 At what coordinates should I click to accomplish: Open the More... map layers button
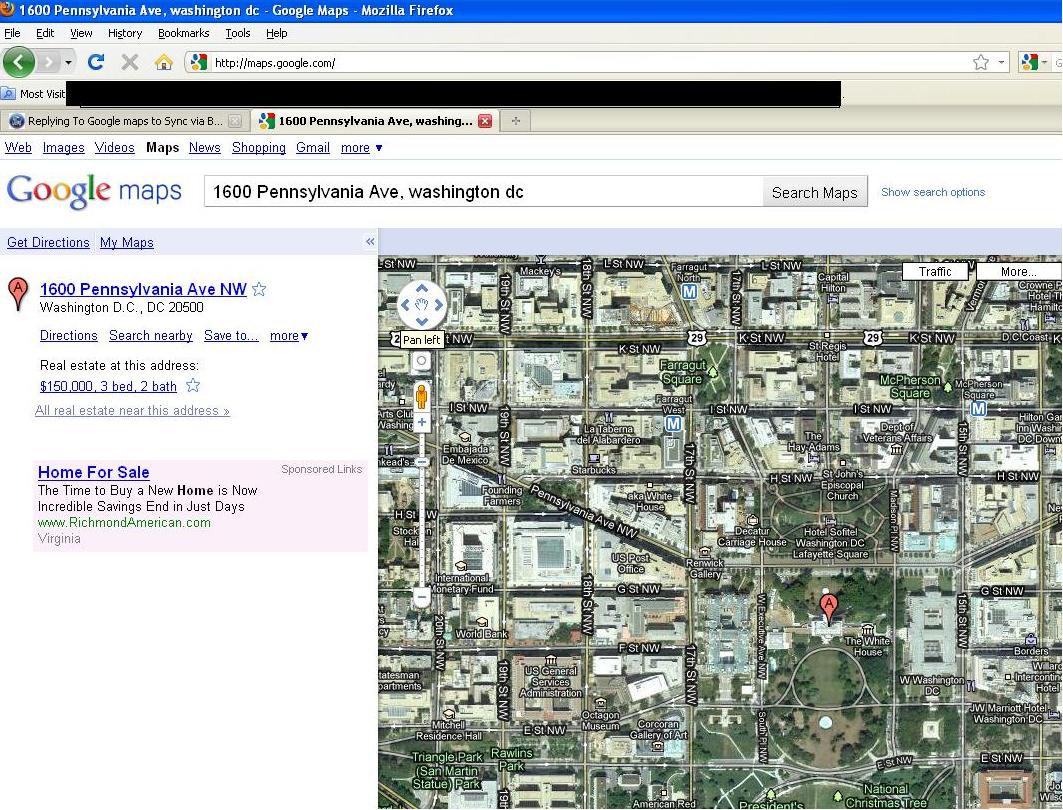point(1018,271)
